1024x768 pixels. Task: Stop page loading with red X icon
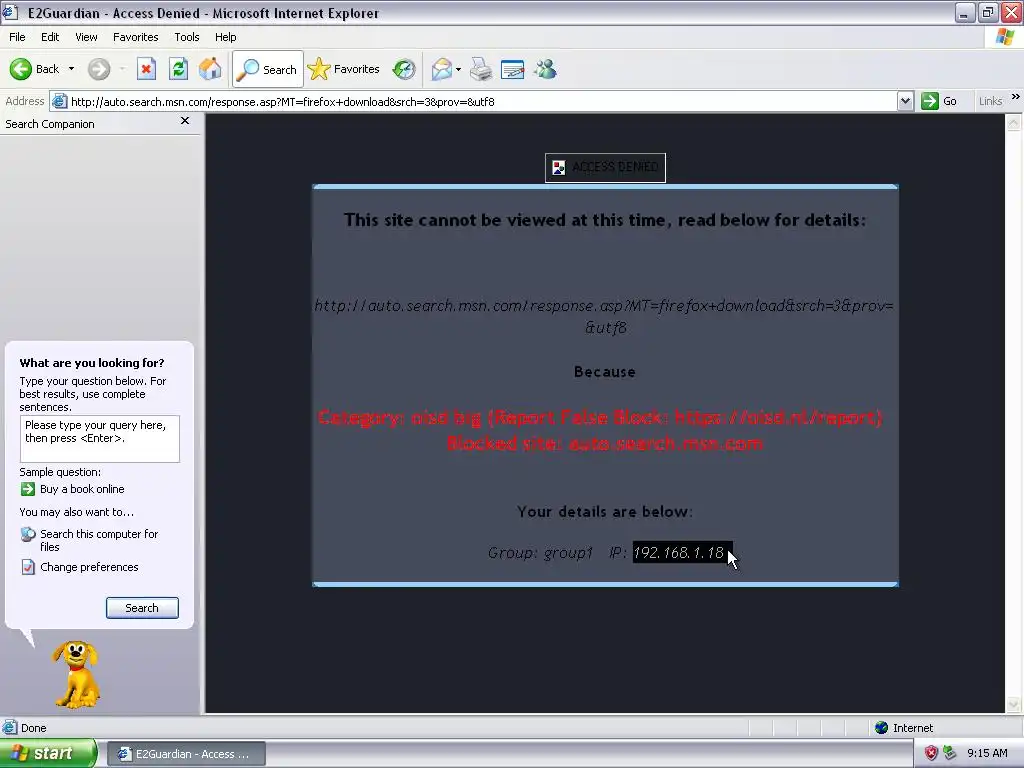[146, 69]
